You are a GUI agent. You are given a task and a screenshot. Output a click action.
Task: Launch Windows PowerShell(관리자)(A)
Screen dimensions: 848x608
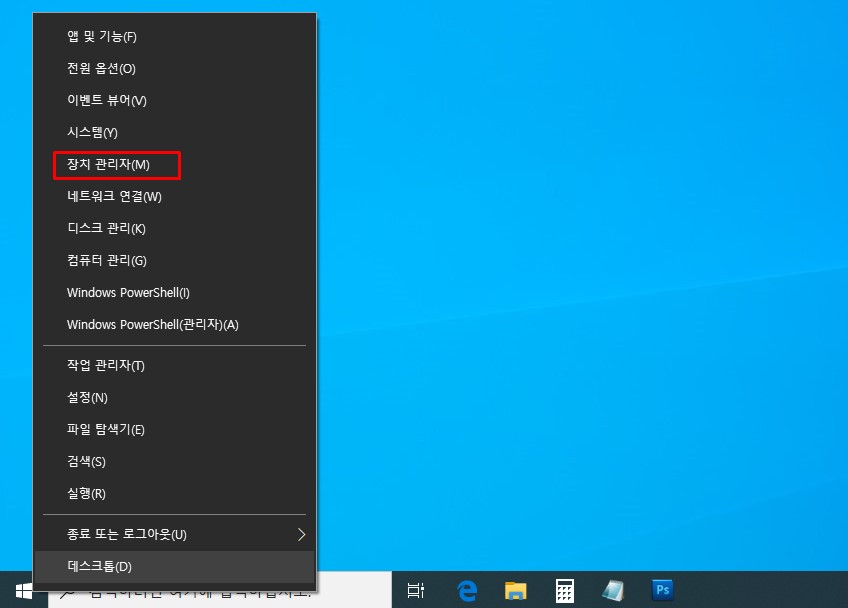tap(175, 325)
